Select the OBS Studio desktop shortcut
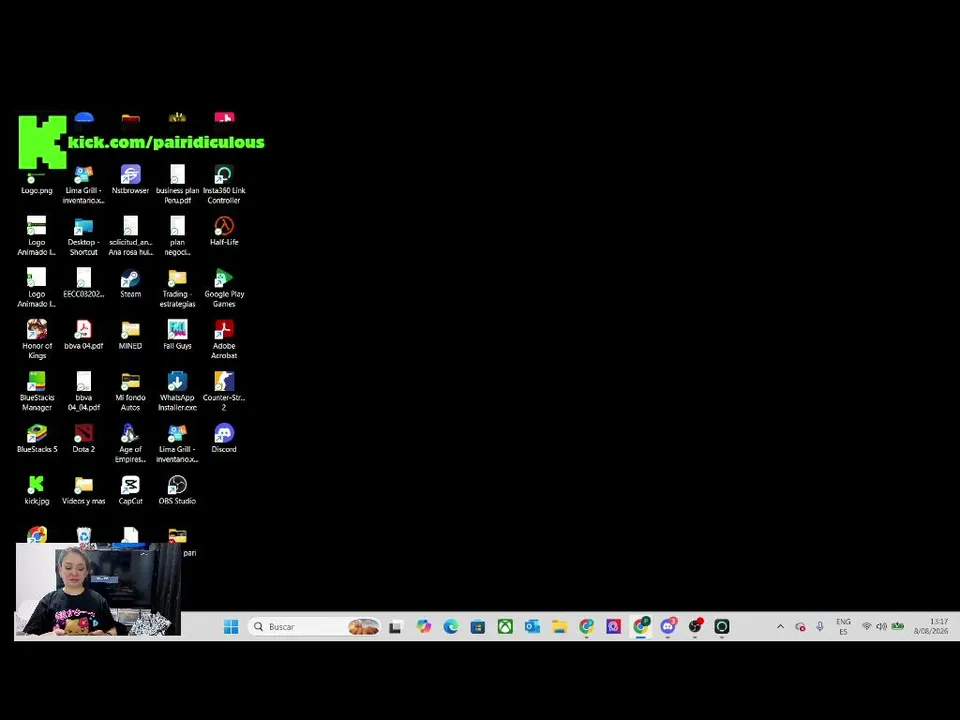The image size is (960, 720). [178, 490]
